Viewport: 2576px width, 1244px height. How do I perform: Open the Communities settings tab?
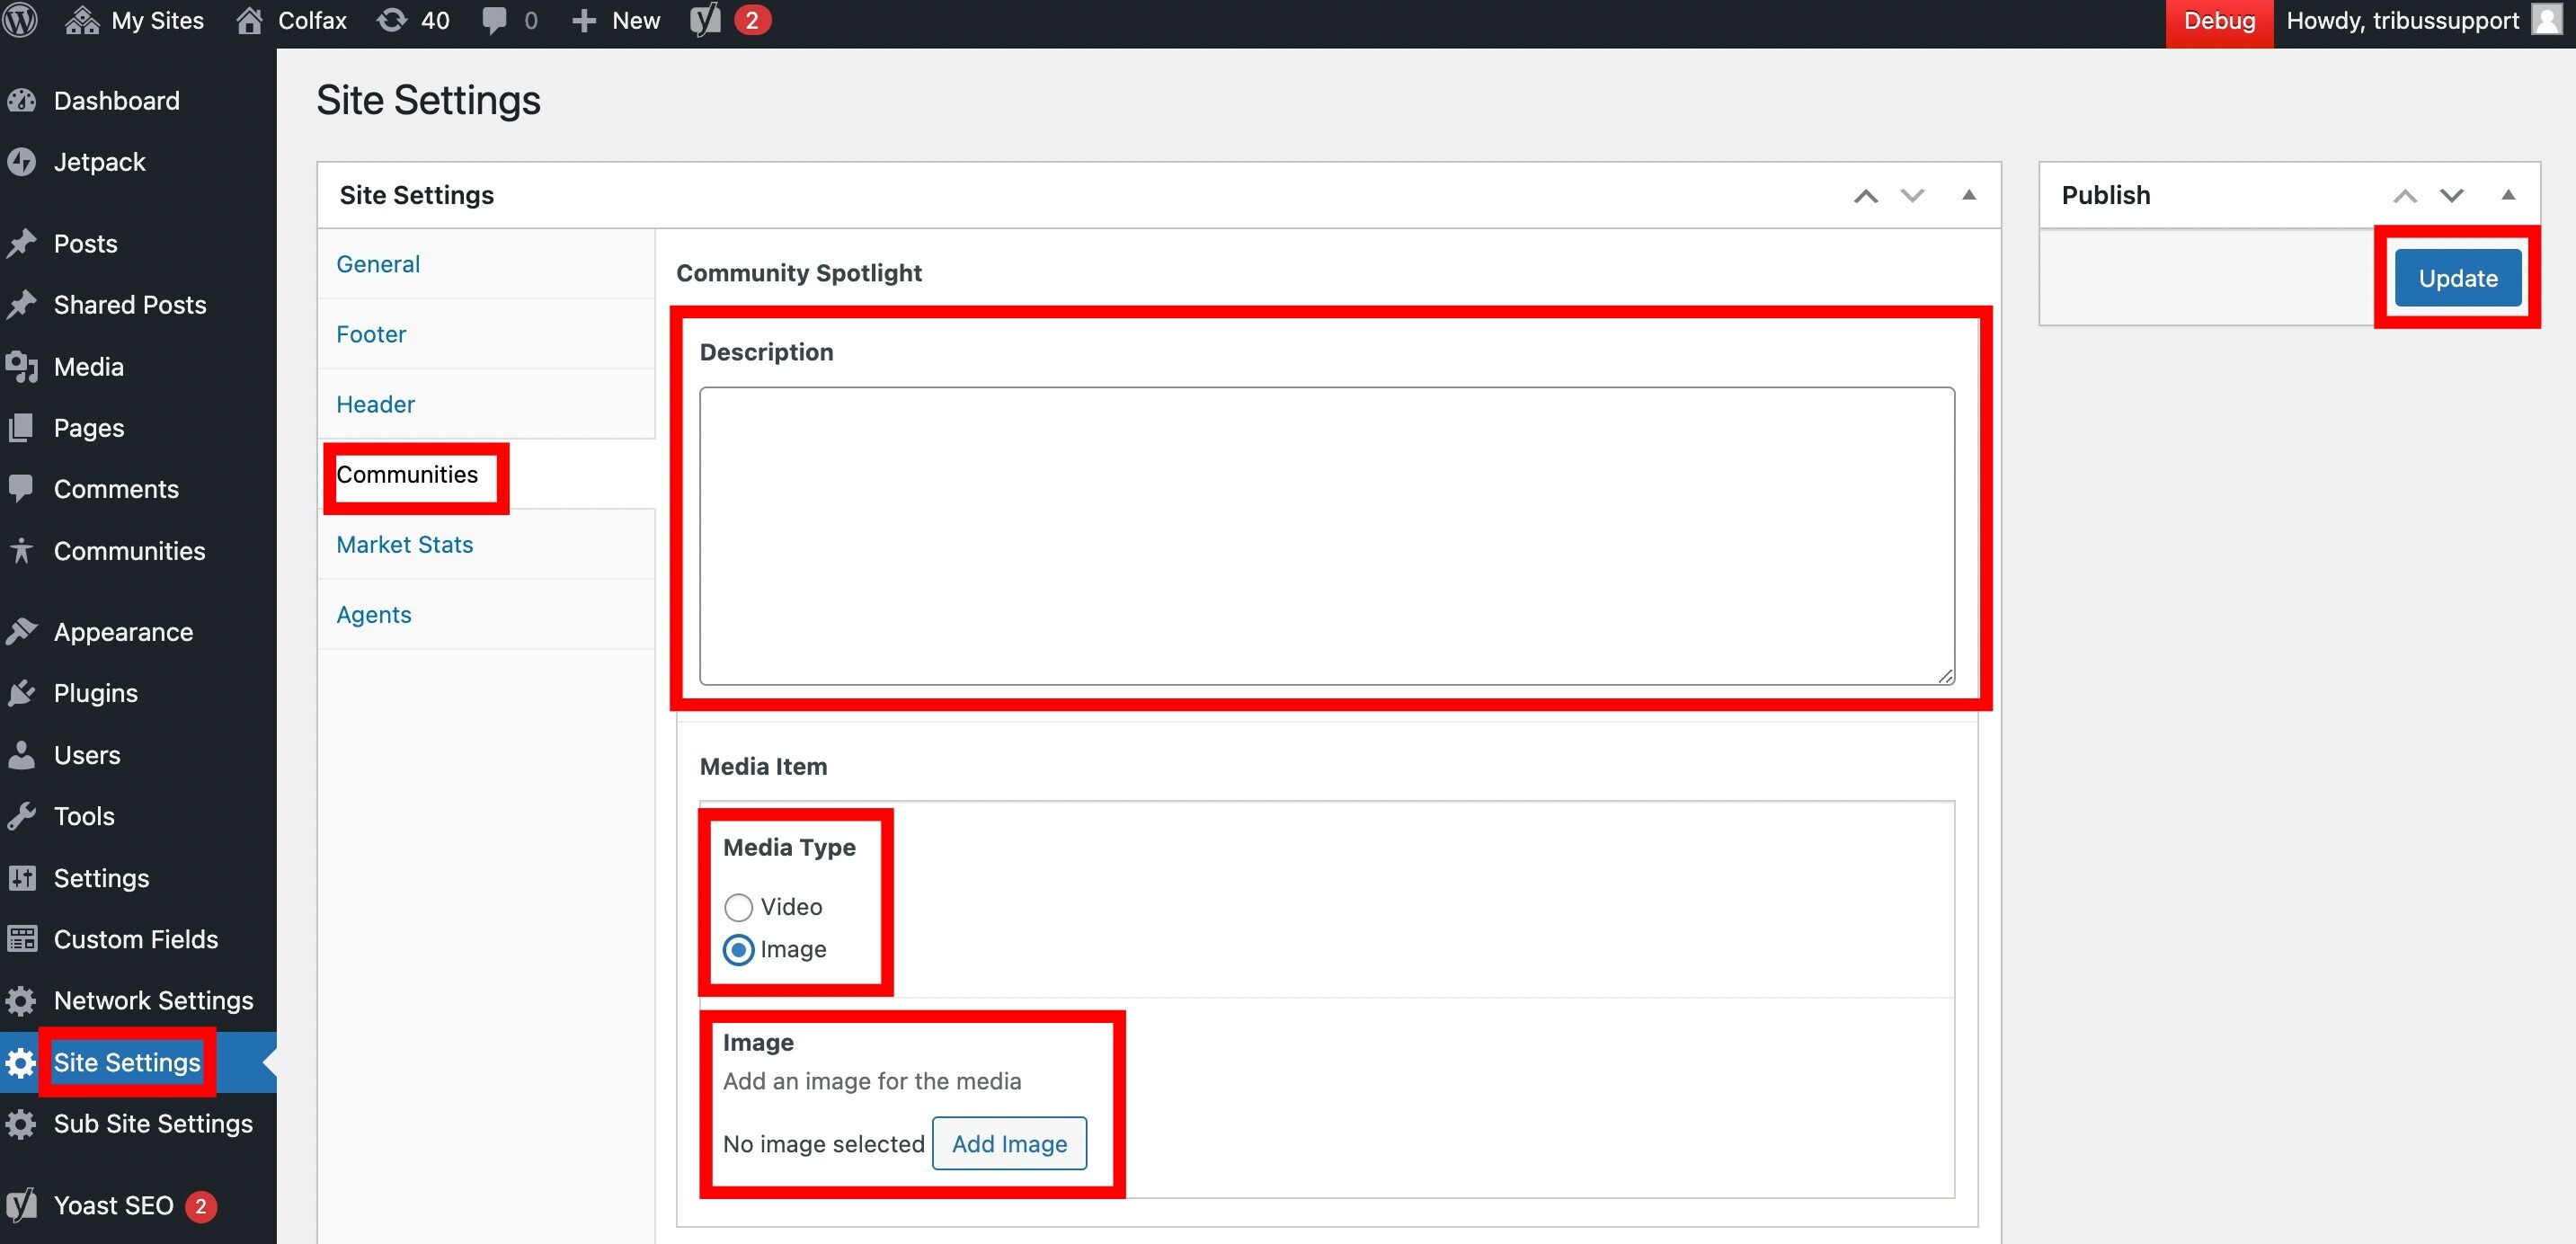coord(486,474)
